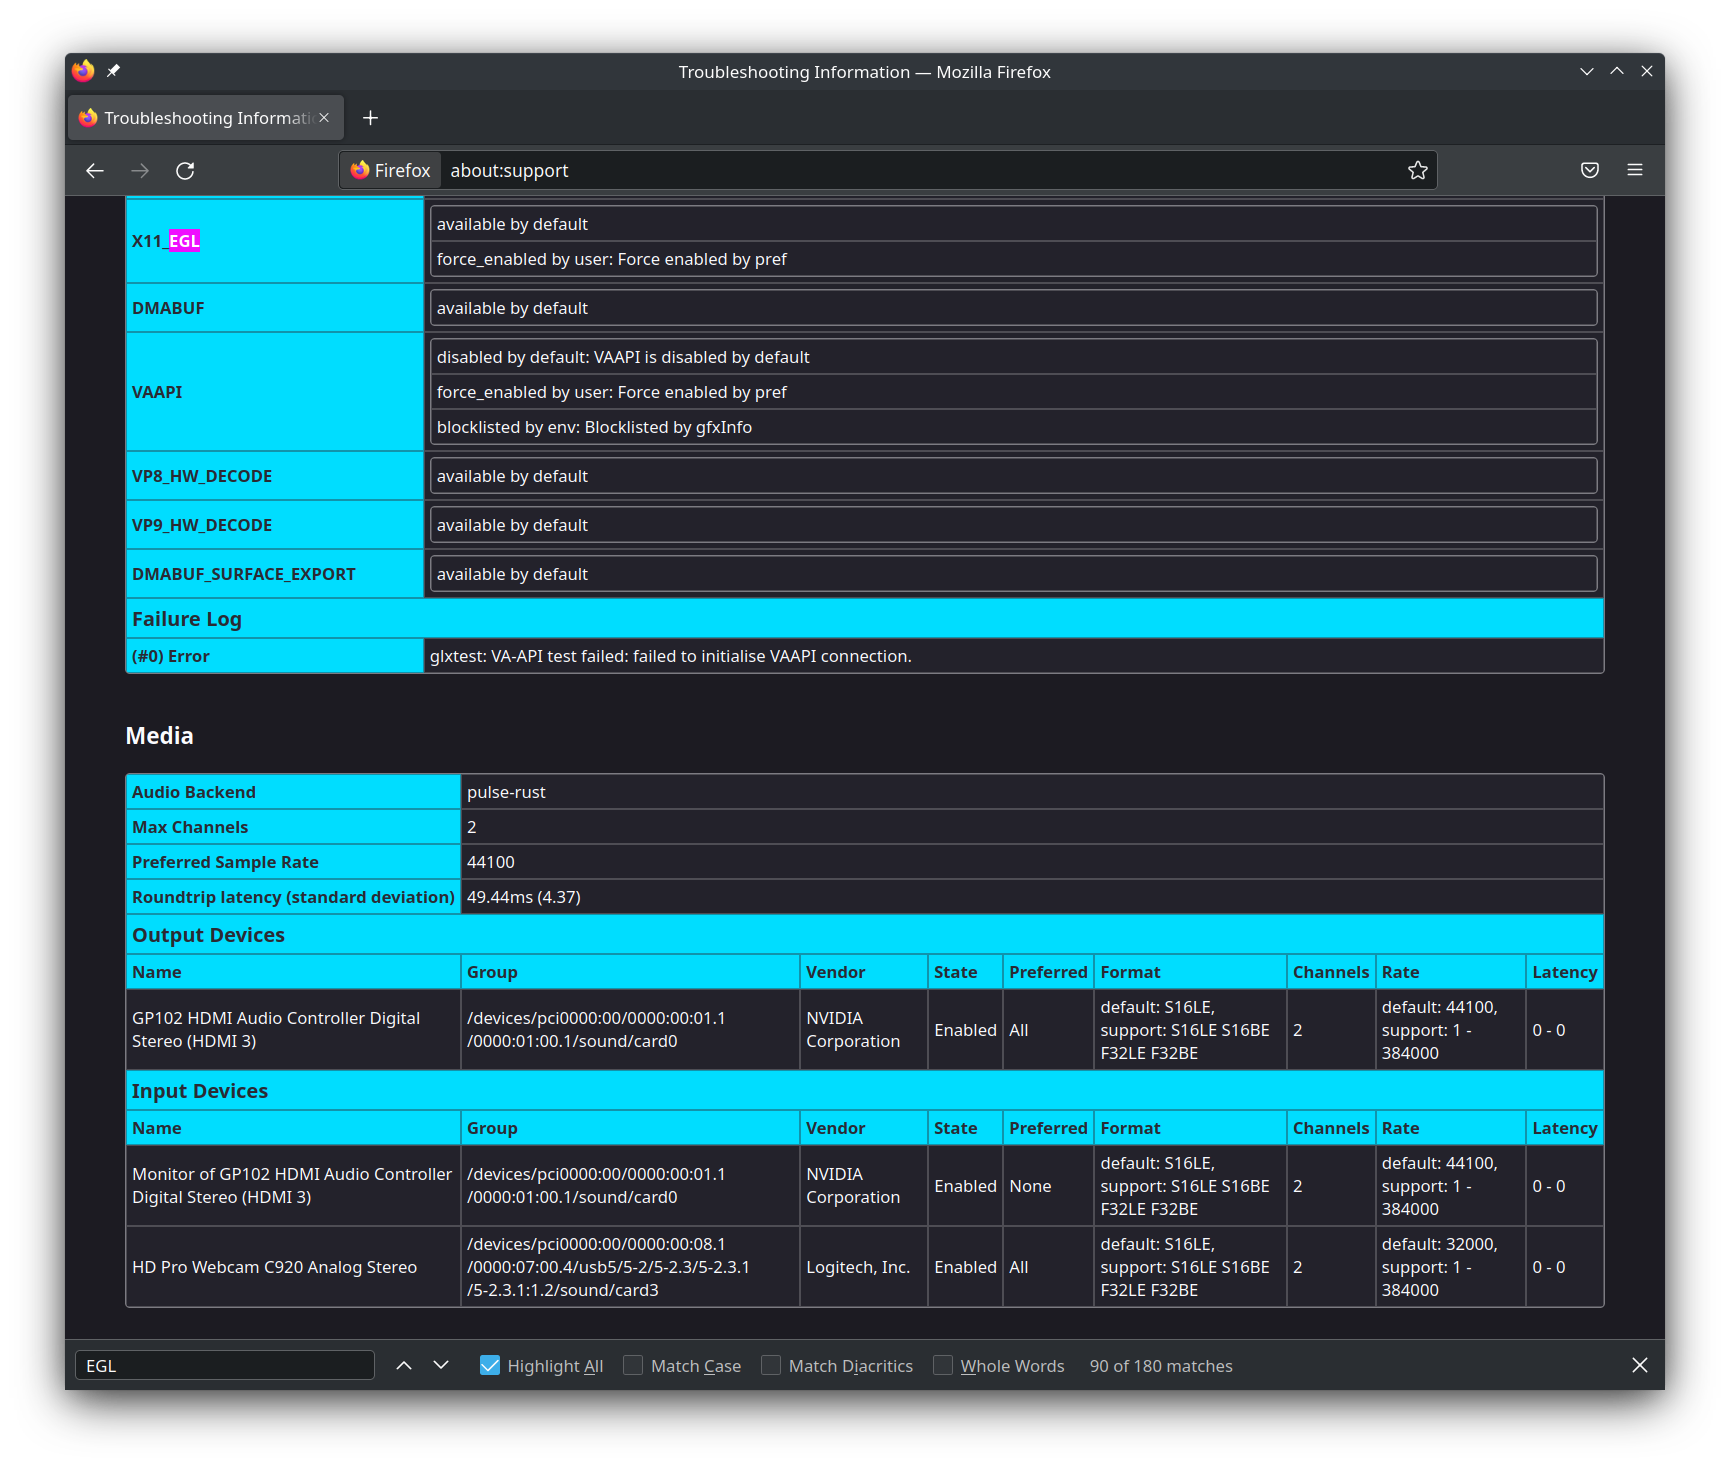Click '90 of 180 matches' find status
Viewport: 1730px width, 1467px height.
[x=1161, y=1366]
